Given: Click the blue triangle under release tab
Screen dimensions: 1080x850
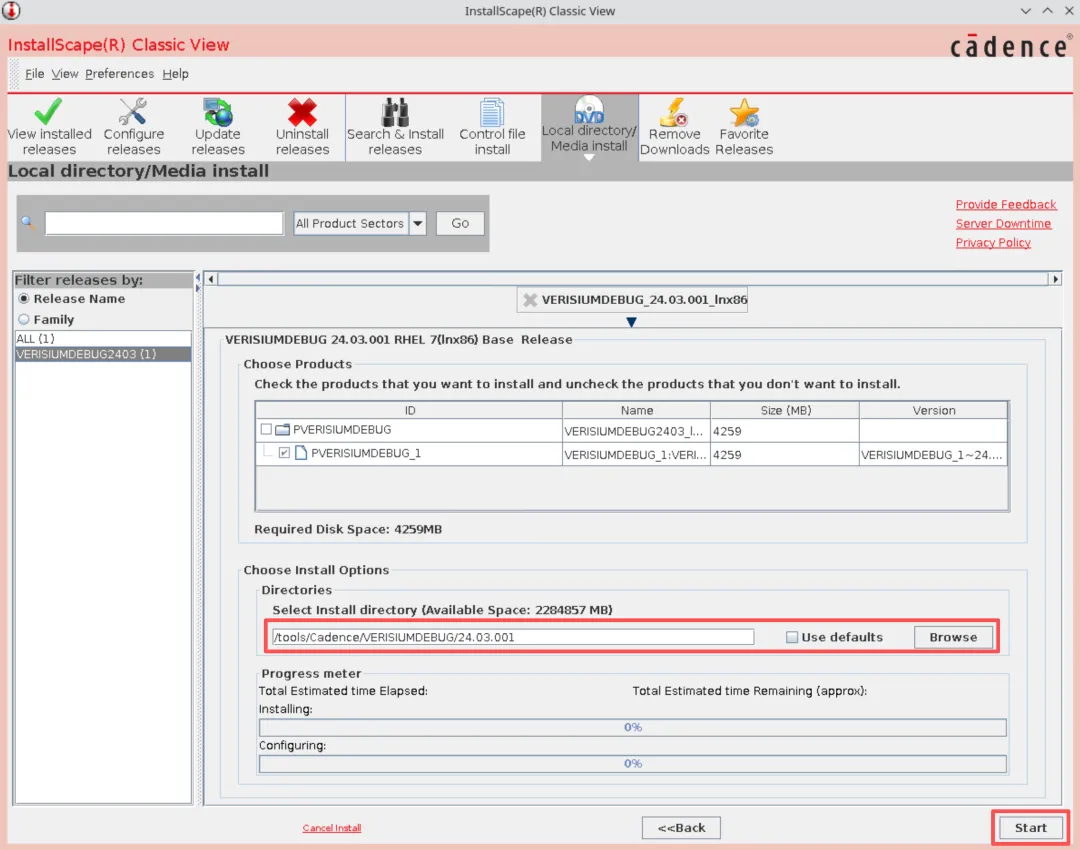Looking at the screenshot, I should click(632, 322).
